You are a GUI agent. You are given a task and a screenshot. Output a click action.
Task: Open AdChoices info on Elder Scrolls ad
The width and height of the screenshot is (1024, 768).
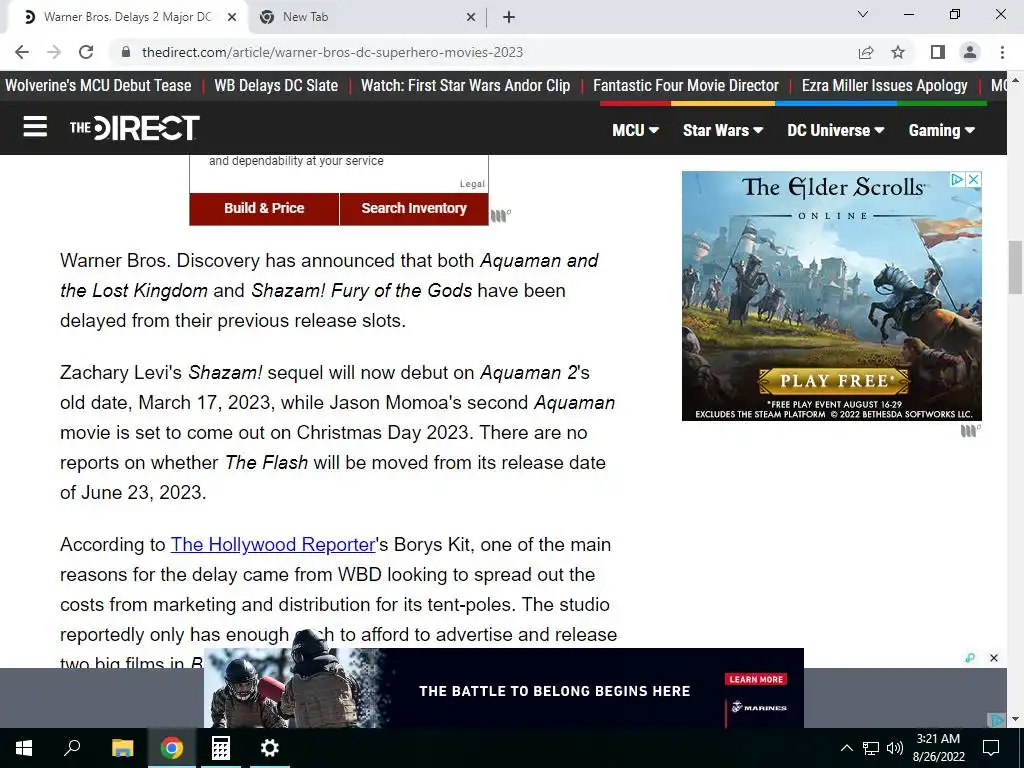pos(957,179)
